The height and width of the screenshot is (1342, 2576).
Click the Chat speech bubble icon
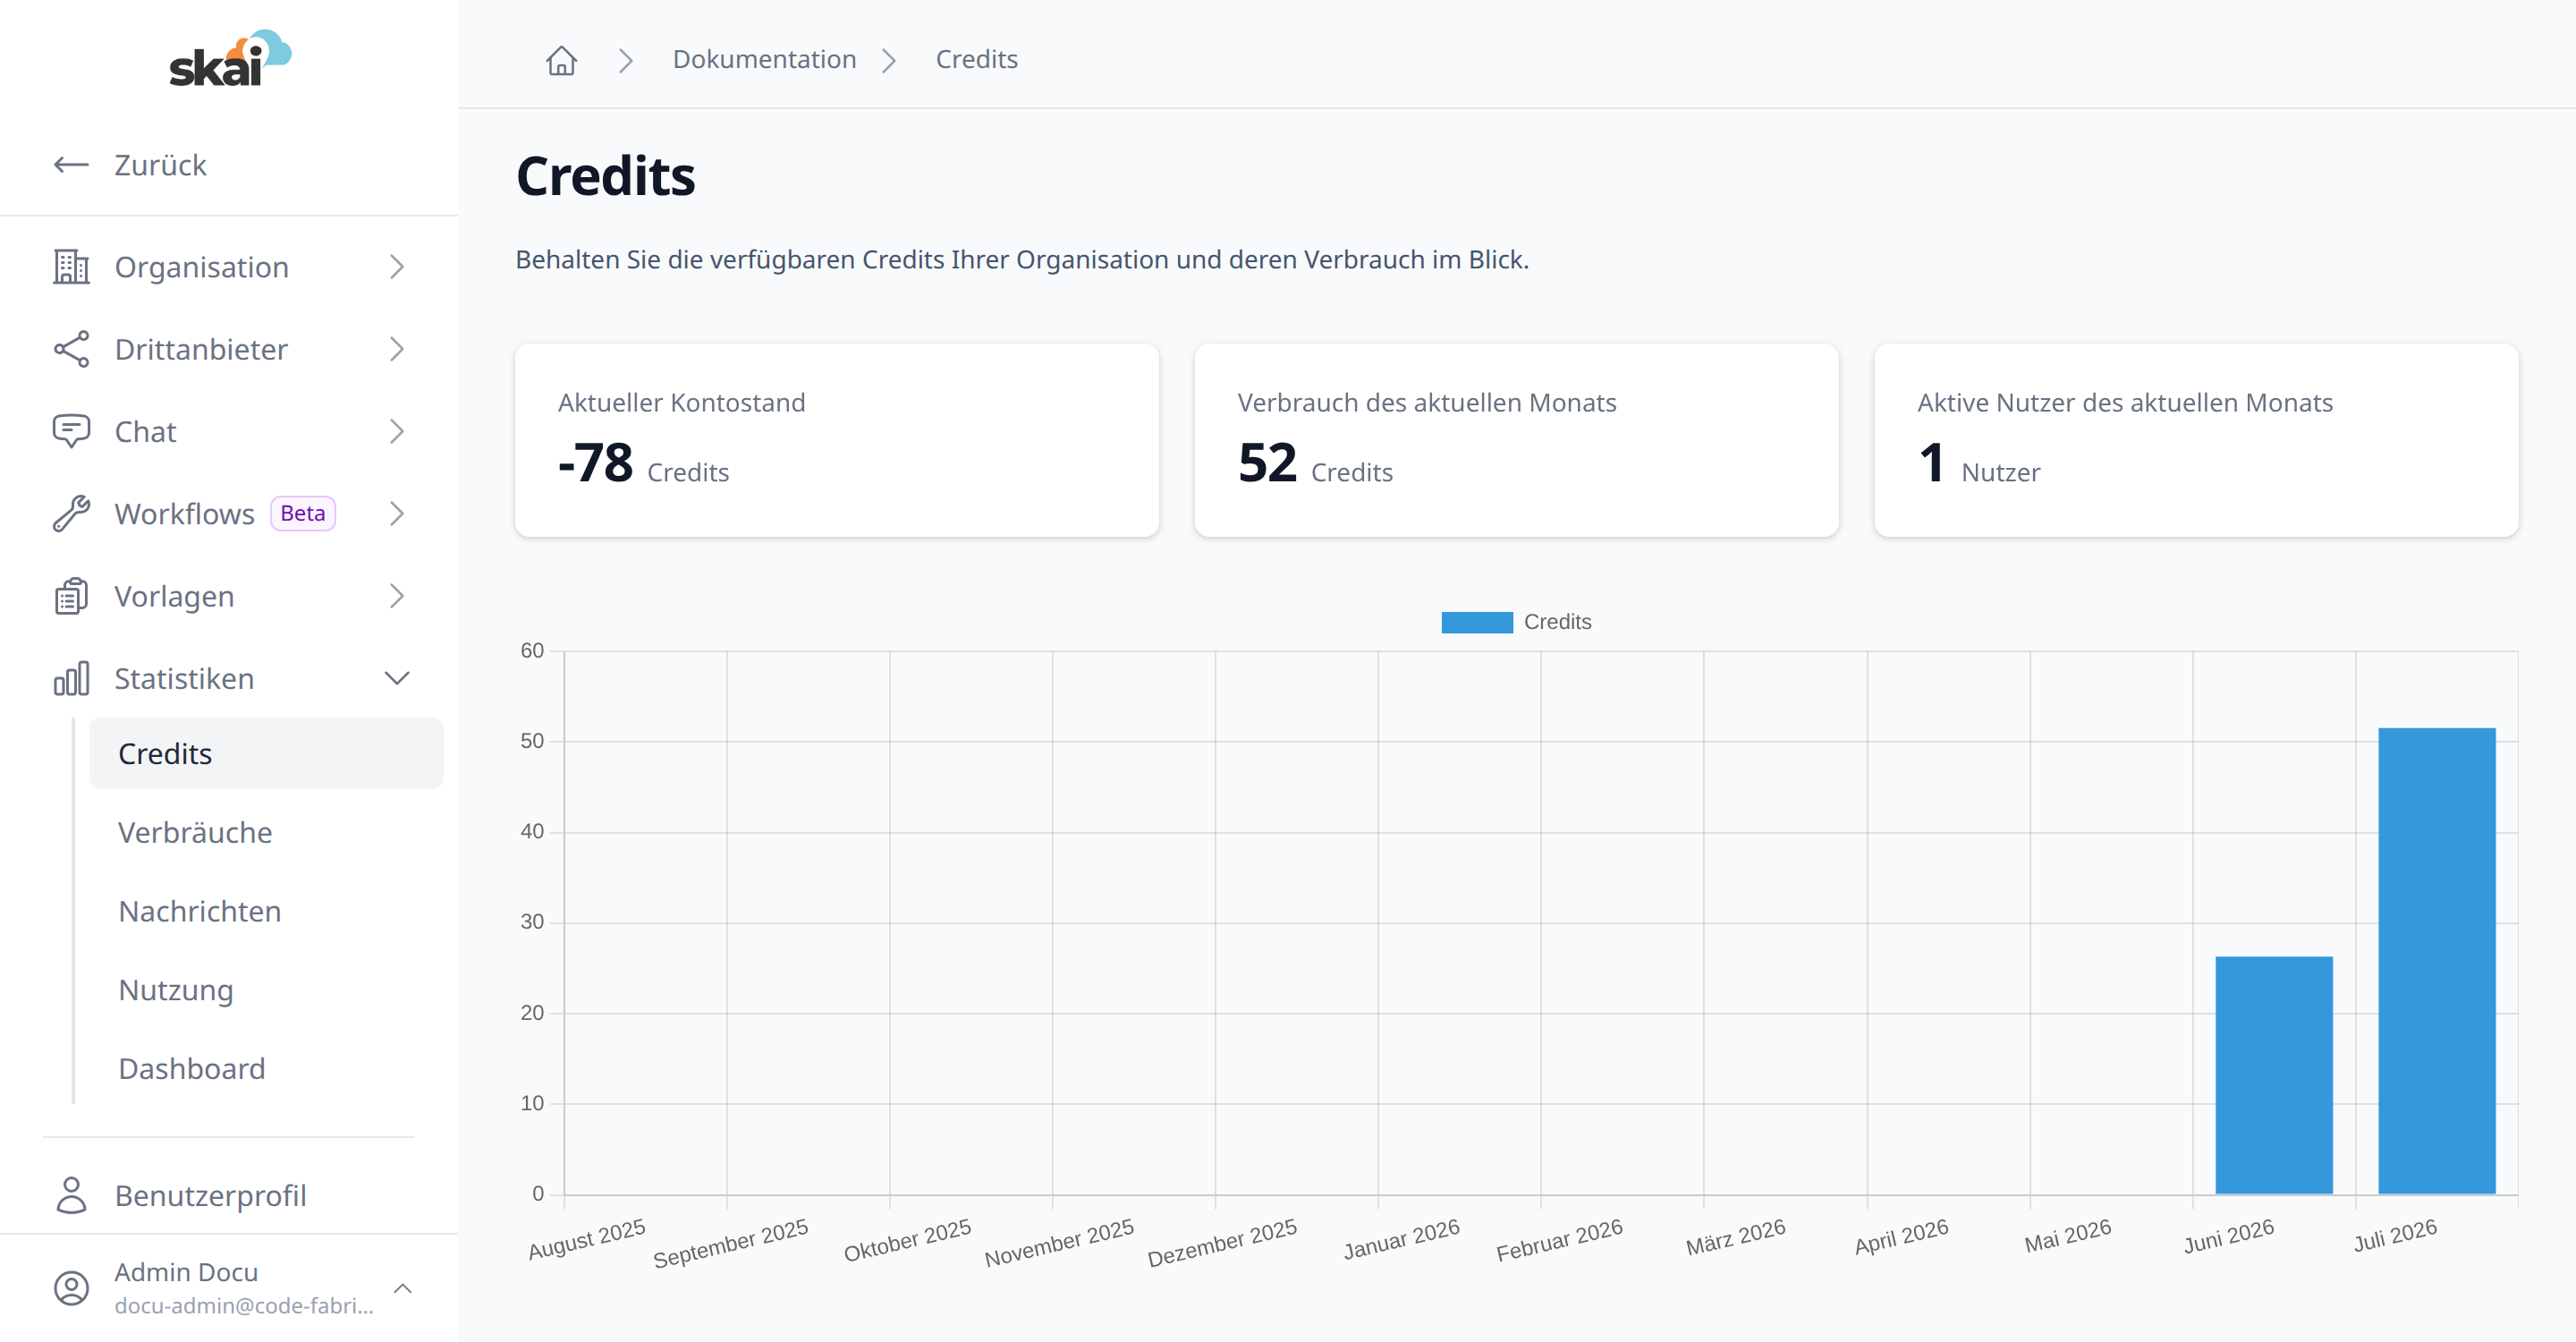pyautogui.click(x=71, y=431)
